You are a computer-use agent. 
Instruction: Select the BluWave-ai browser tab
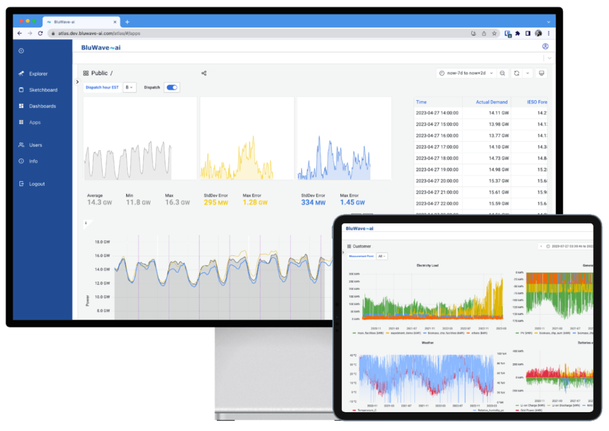point(70,21)
